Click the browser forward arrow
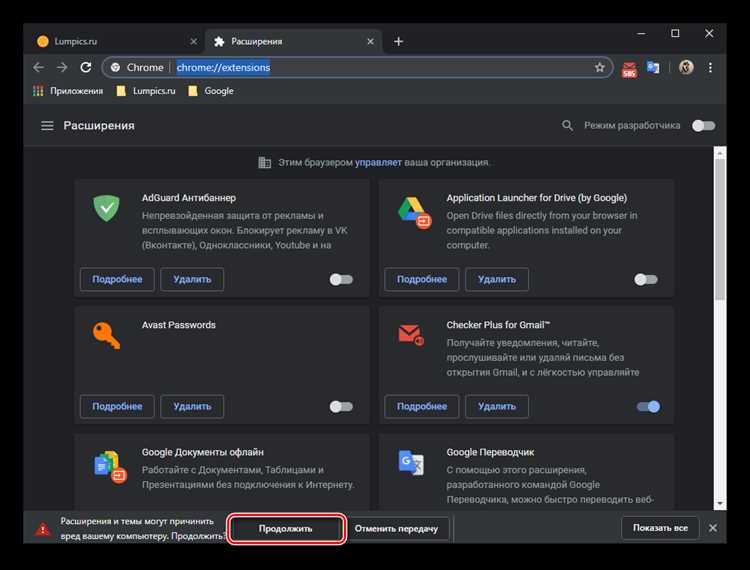 (x=62, y=67)
